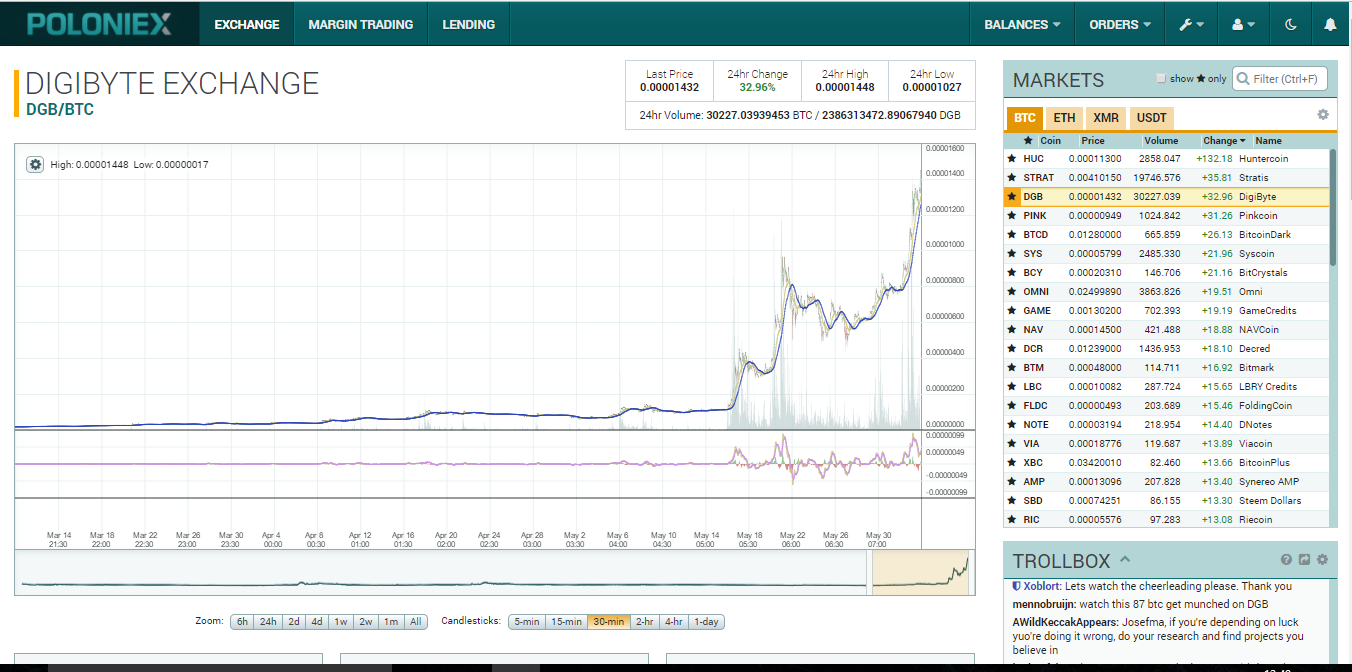The image size is (1352, 672).
Task: Select 1-day candlesticks
Action: 706,622
